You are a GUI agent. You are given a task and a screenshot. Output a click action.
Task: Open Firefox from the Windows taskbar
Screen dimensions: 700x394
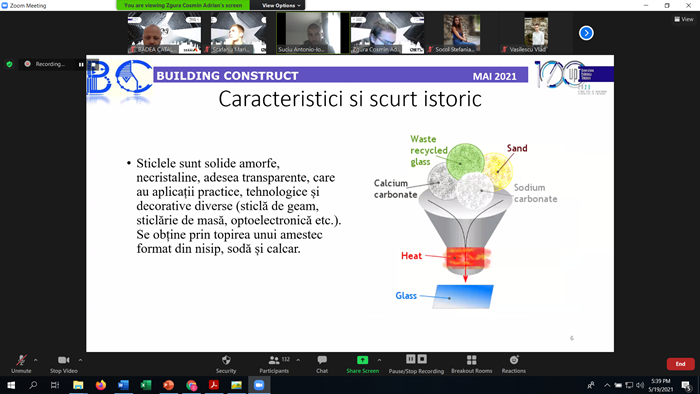(x=101, y=385)
